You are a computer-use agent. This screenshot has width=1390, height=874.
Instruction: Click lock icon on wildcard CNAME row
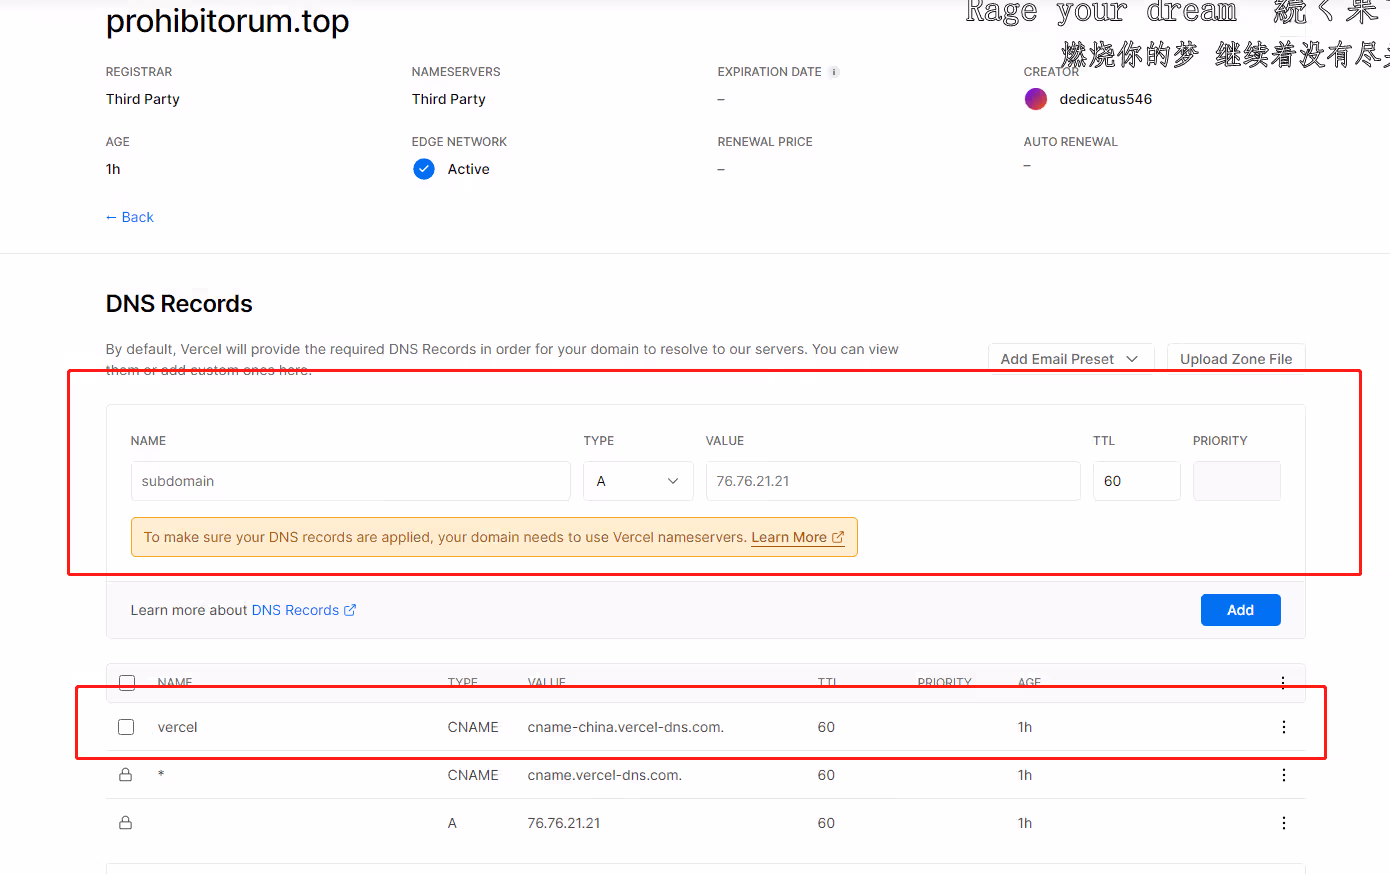[126, 775]
